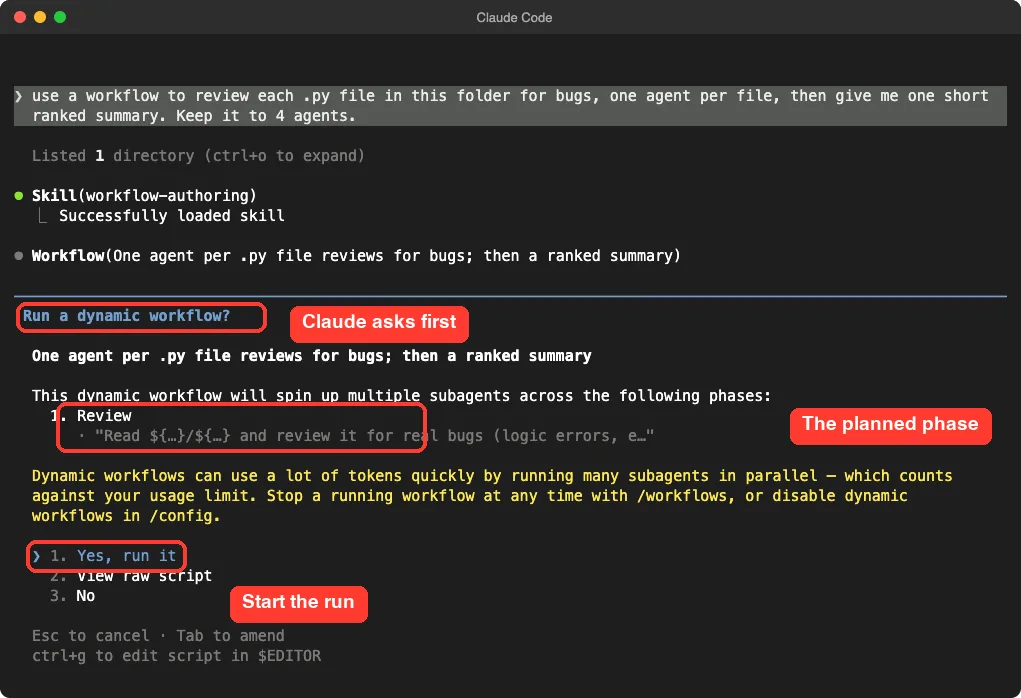Close the Claude Code window with red button
Screen dimensions: 1021x698
click(x=20, y=17)
